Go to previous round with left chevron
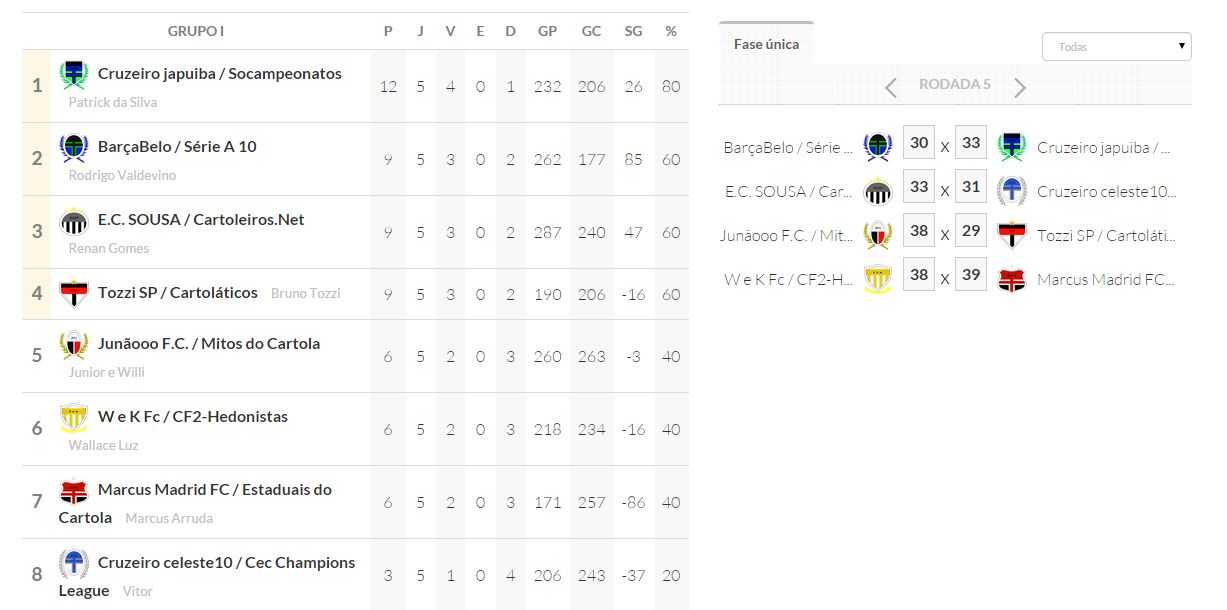 point(891,88)
